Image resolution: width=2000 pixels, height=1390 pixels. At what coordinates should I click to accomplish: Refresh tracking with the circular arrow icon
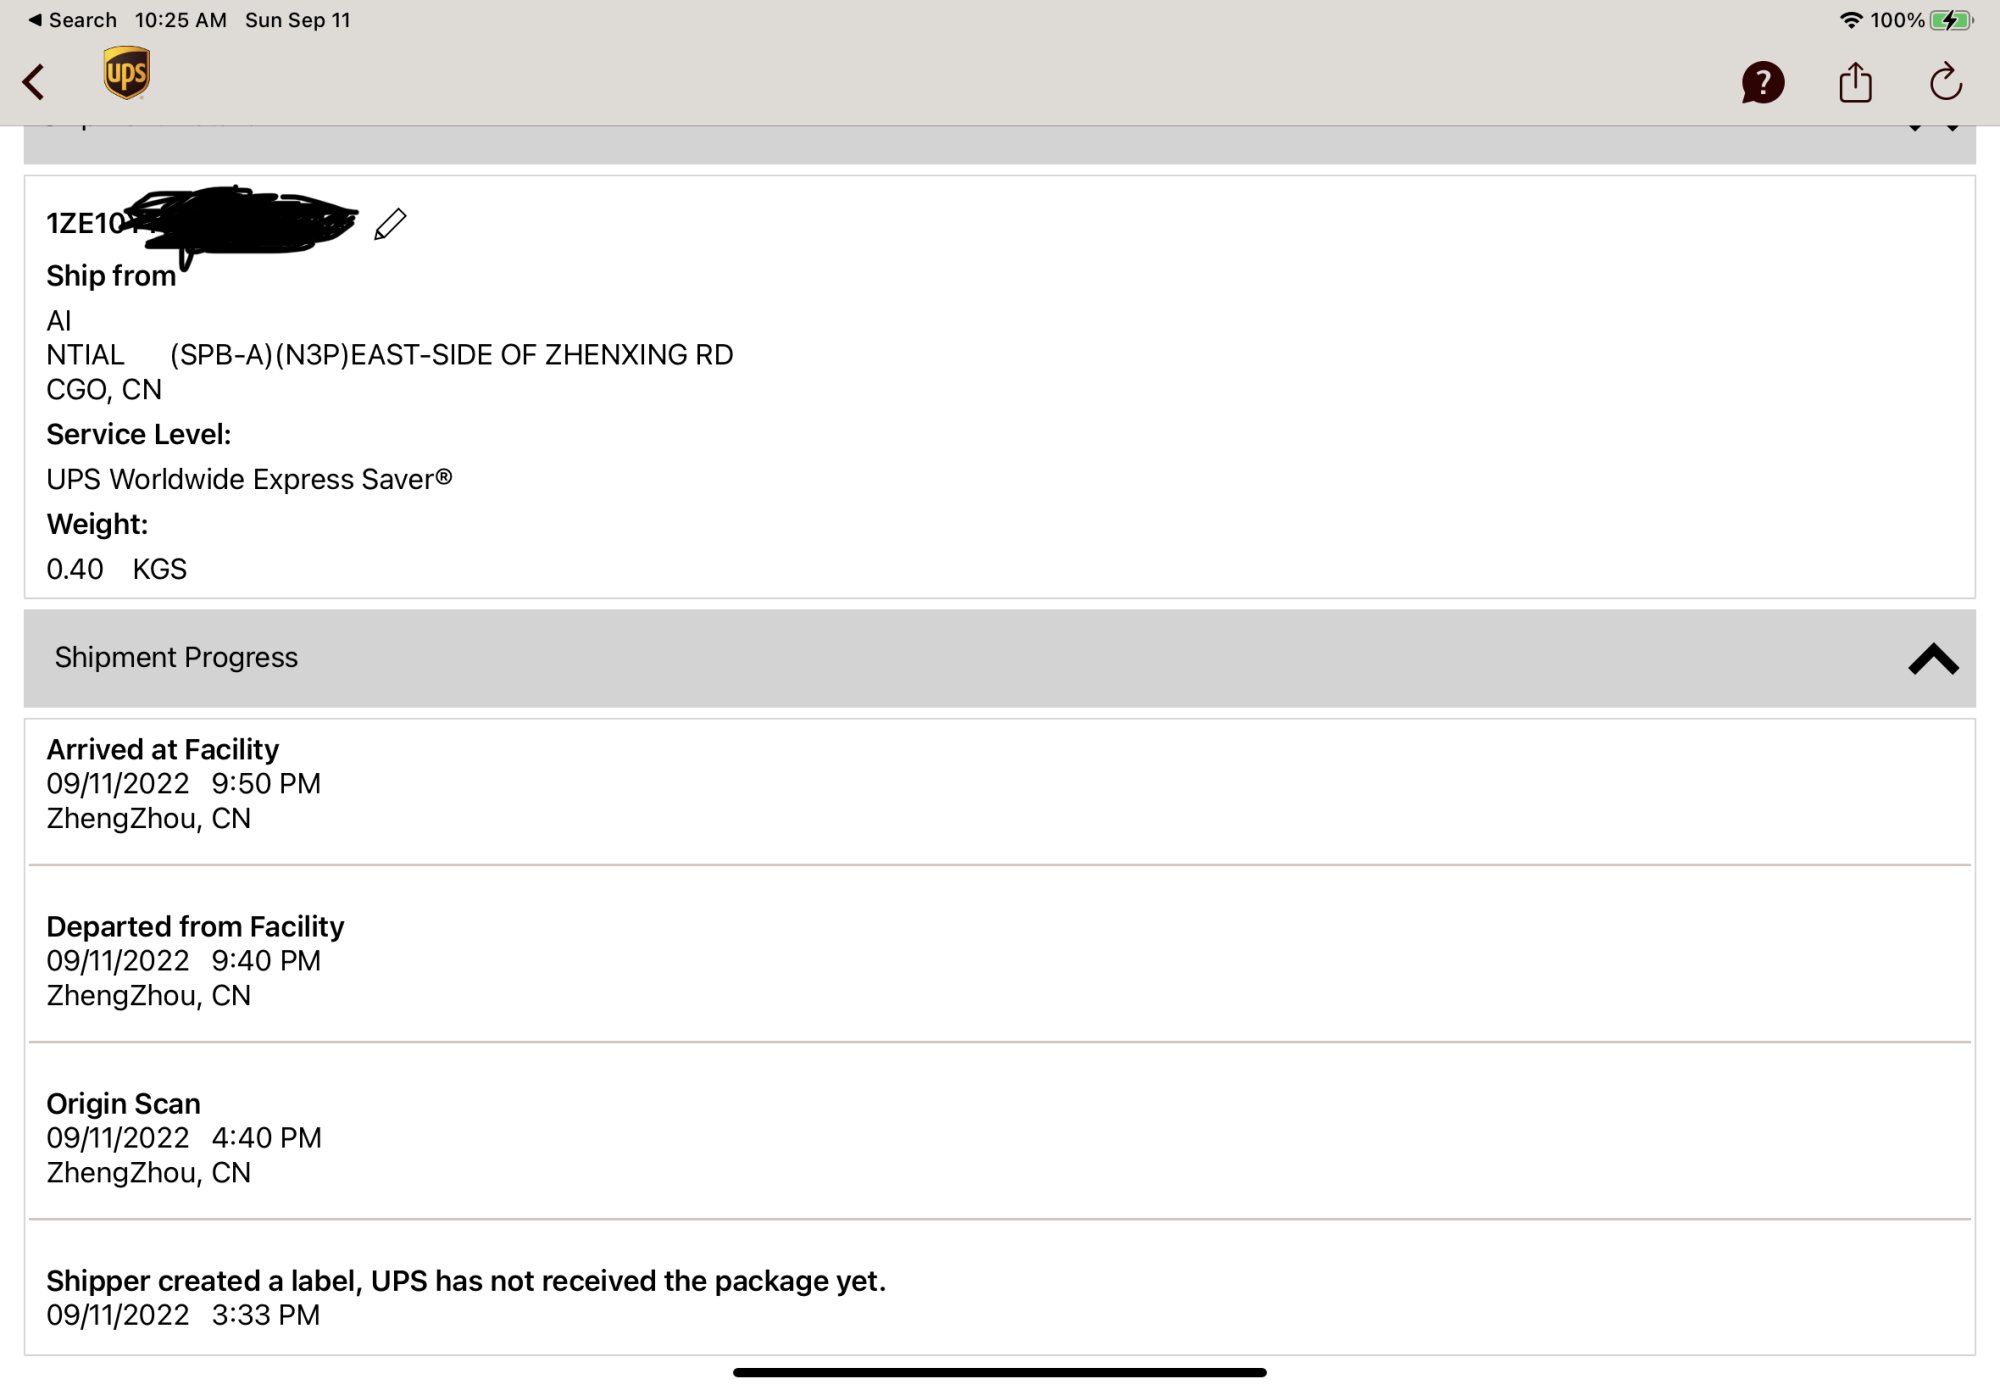click(x=1945, y=82)
